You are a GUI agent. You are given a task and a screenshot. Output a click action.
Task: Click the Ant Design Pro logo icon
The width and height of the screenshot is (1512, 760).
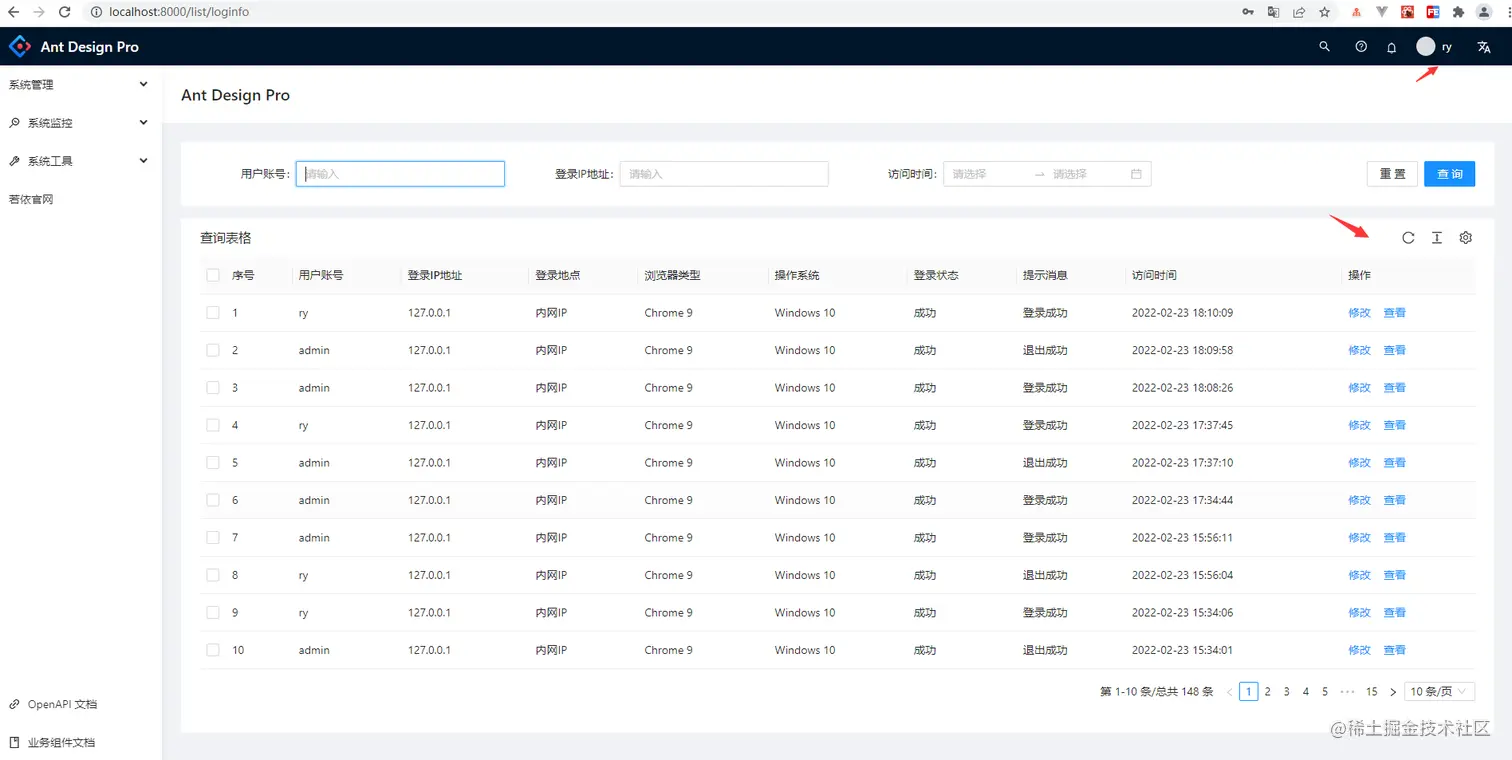click(20, 47)
